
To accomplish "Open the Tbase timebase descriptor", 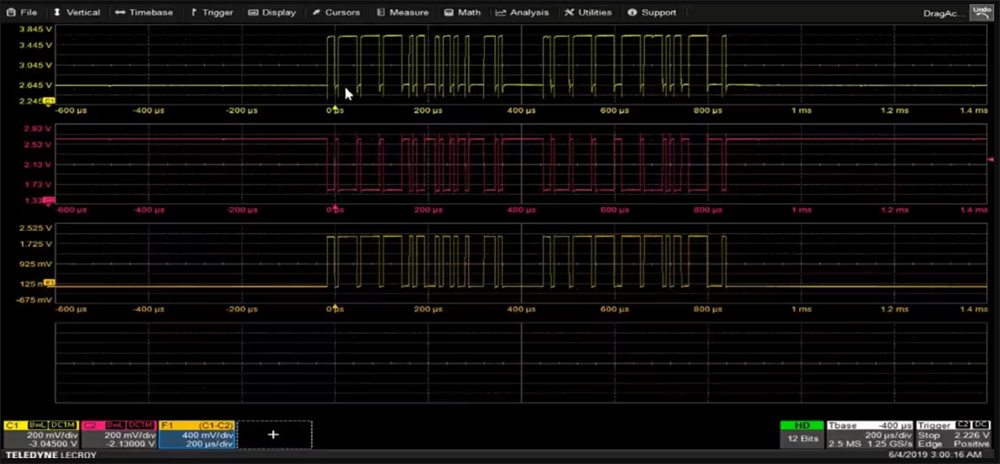I will click(x=869, y=435).
